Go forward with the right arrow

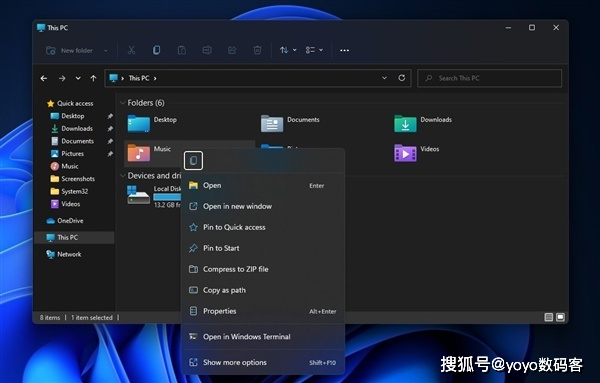tap(62, 78)
